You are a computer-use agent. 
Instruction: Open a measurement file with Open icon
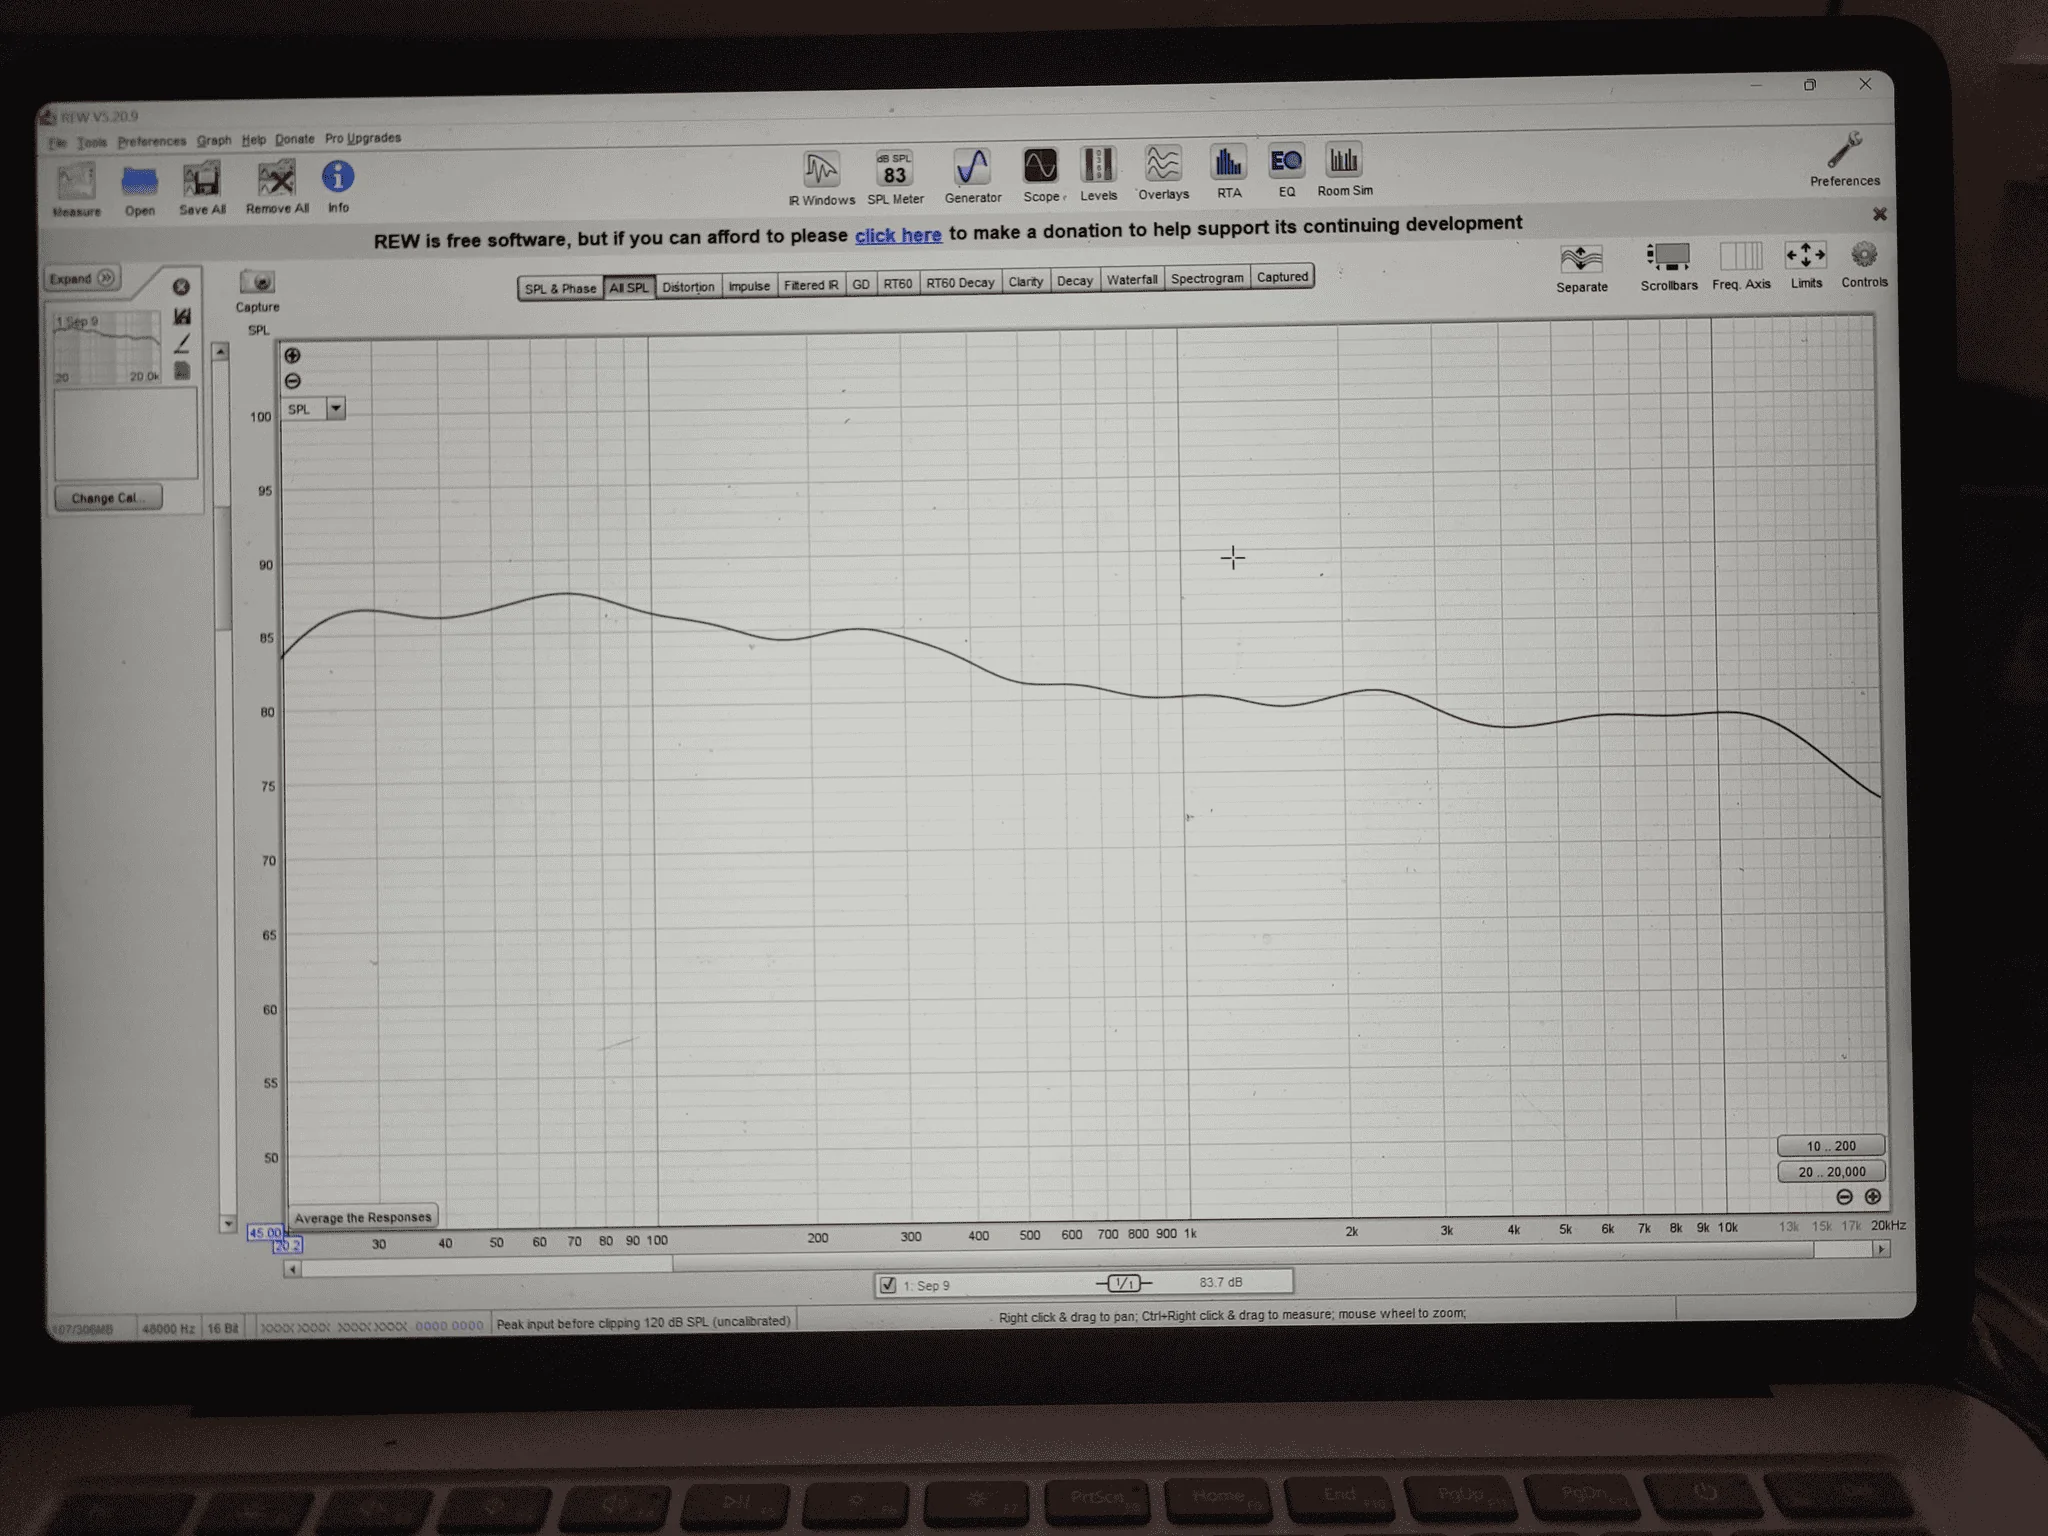140,189
